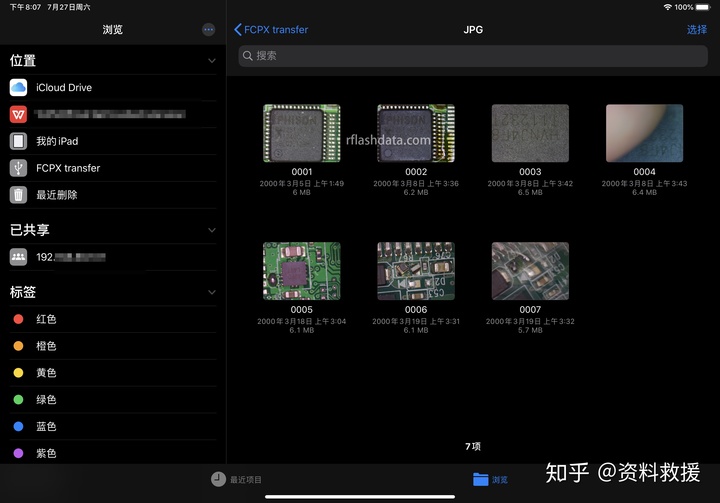Open image thumbnail 0003
The image size is (720, 503).
530,133
